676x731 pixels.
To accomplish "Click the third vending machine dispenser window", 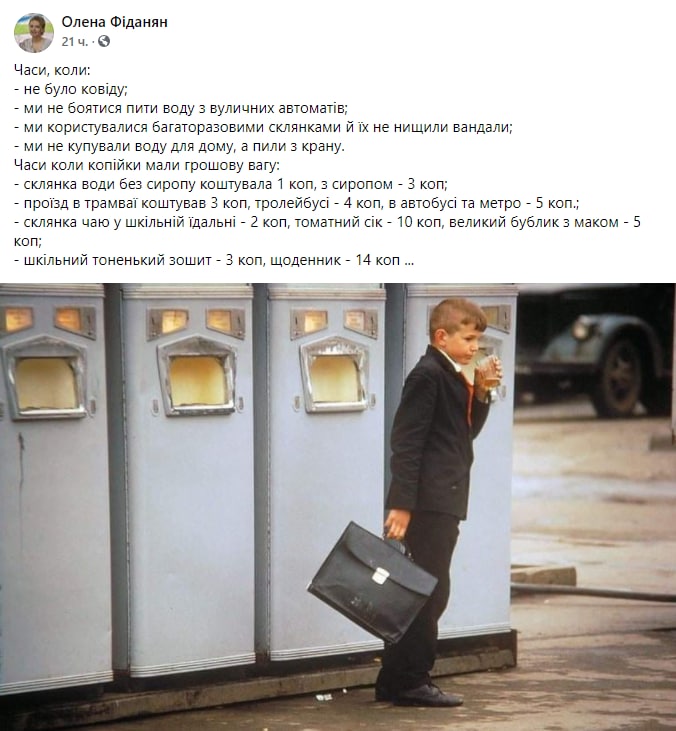I will [335, 375].
